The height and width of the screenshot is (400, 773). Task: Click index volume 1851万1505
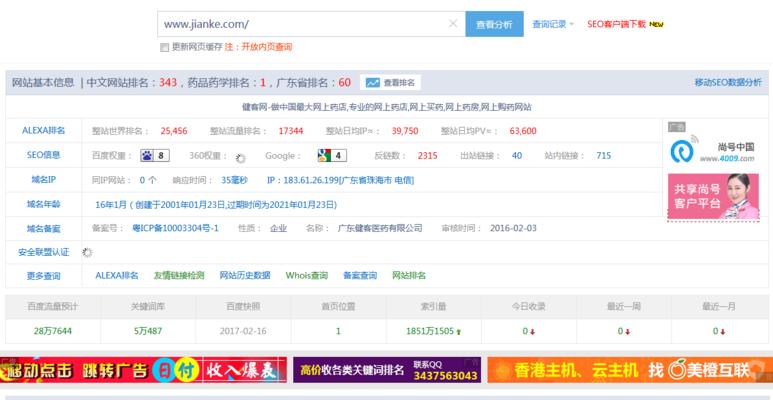tap(430, 331)
